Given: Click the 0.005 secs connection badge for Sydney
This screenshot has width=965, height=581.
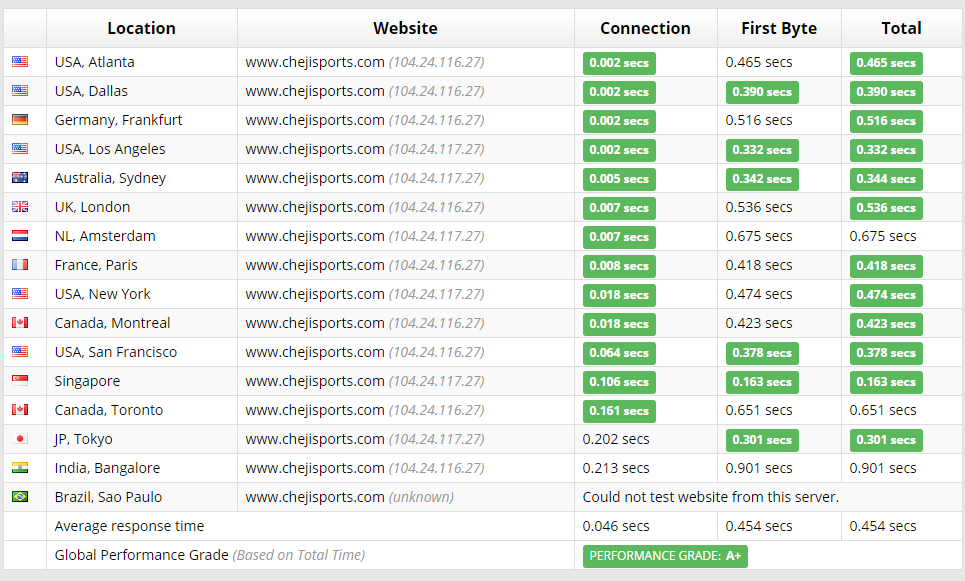Looking at the screenshot, I should click(x=619, y=178).
